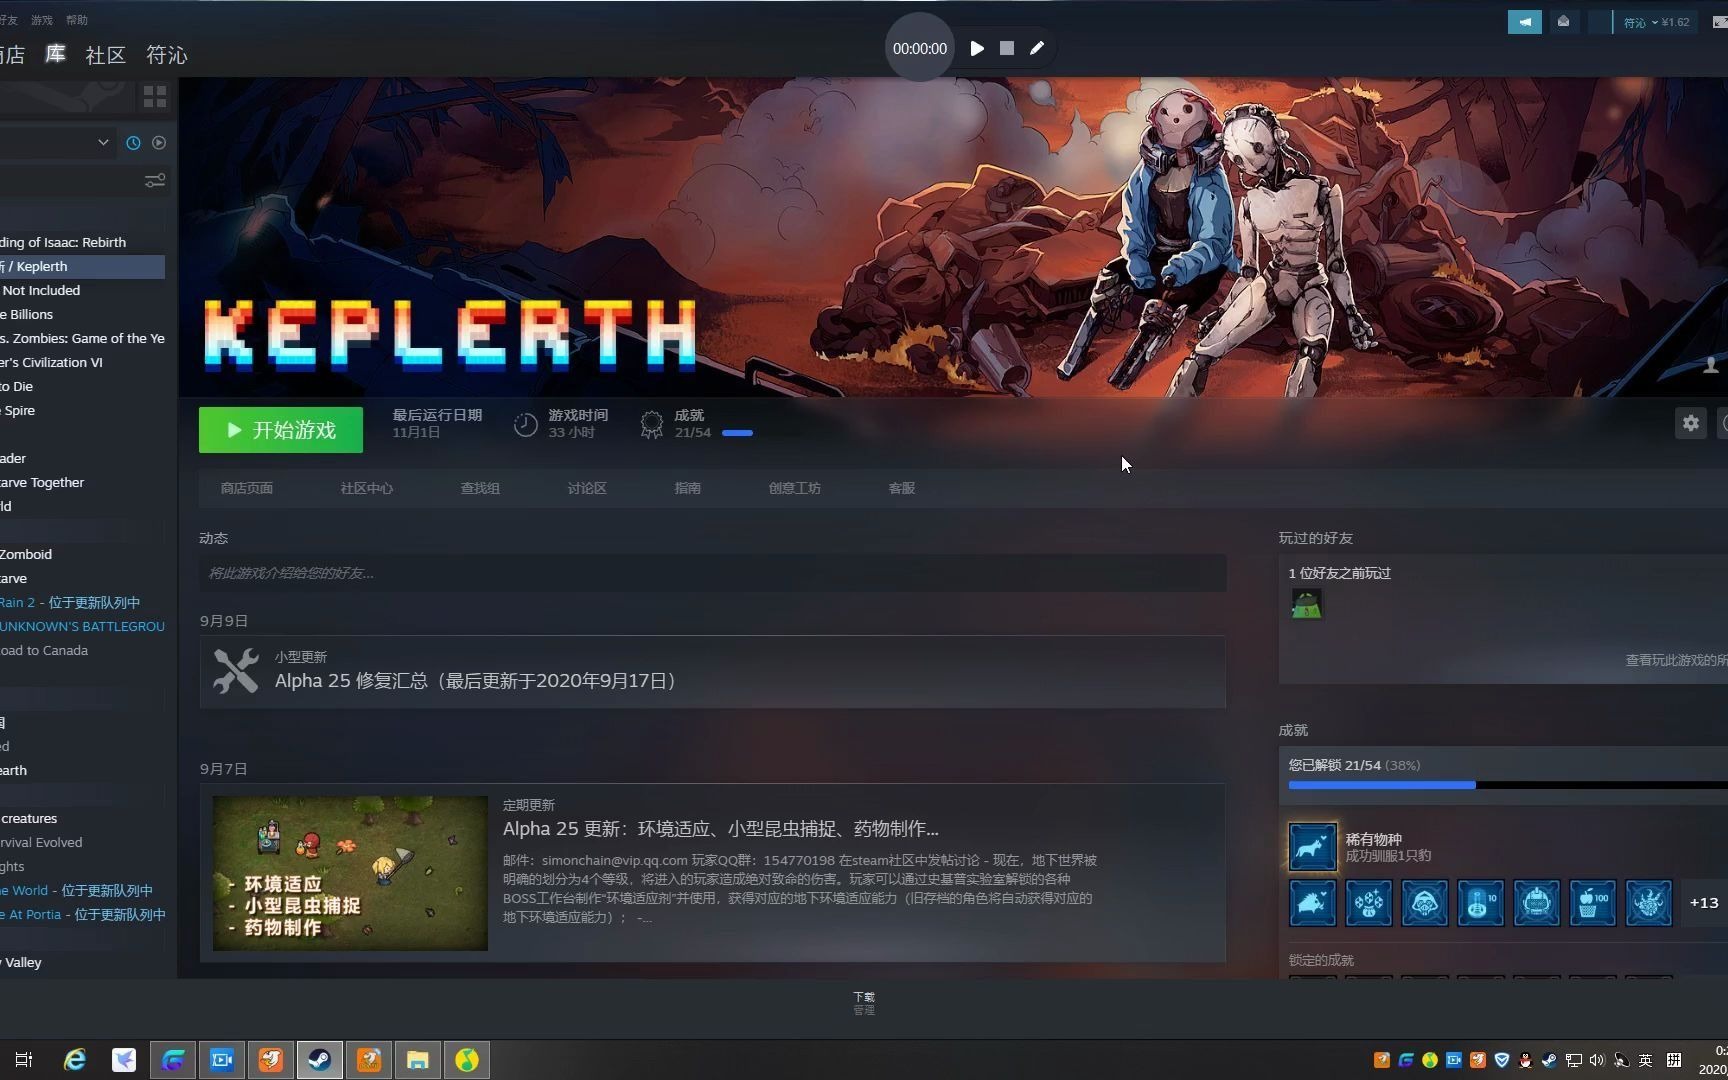Click the activity input field
The width and height of the screenshot is (1728, 1080).
[713, 573]
